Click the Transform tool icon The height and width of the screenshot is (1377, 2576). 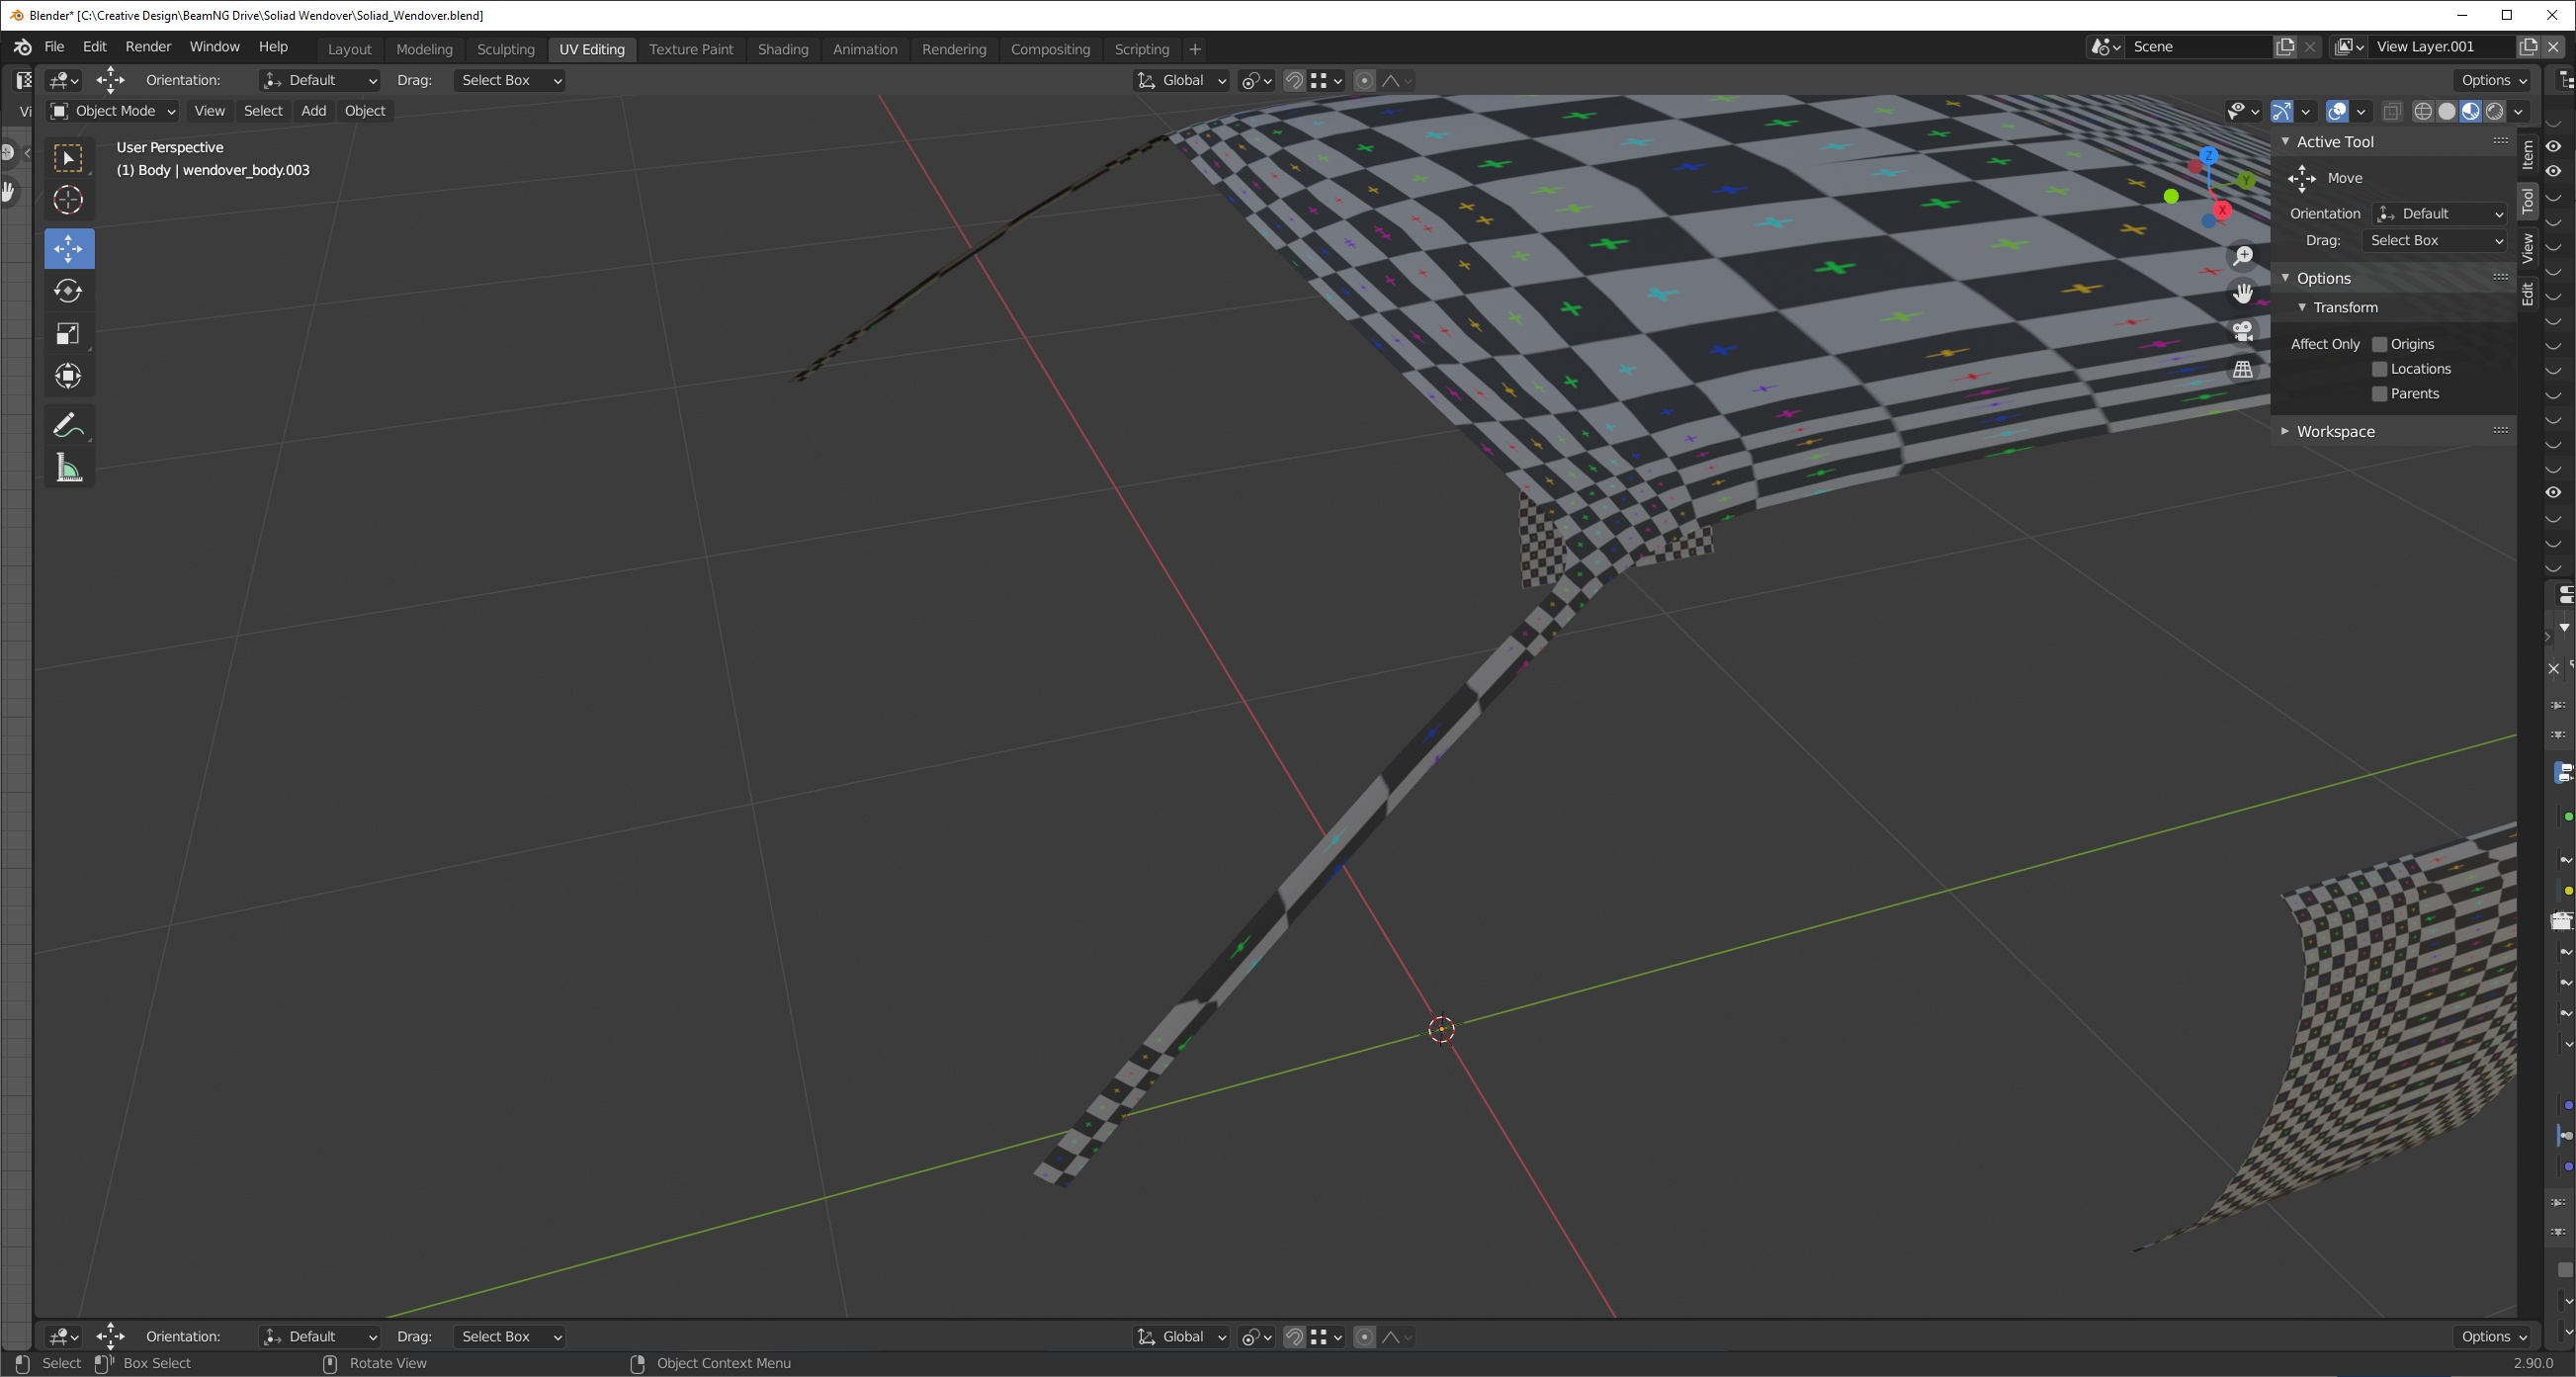68,376
